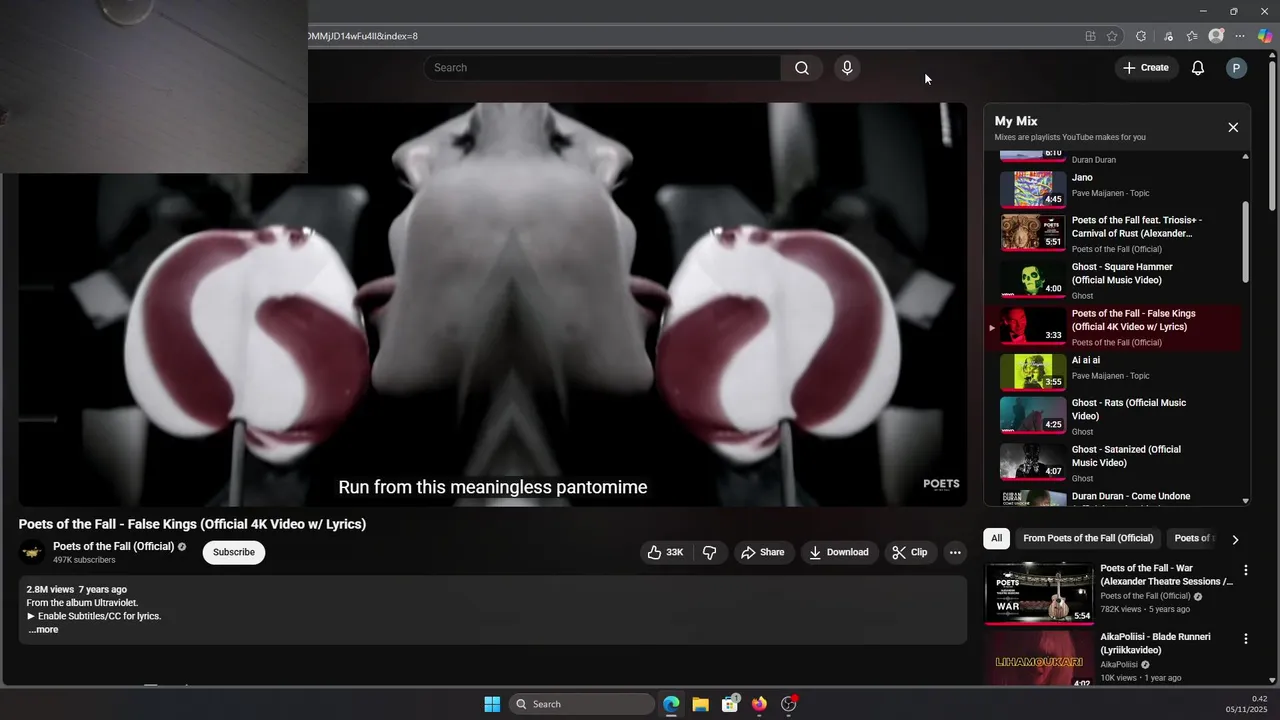Screen dimensions: 1280x720
Task: Click the split screen icon in address bar
Action: pyautogui.click(x=1090, y=36)
